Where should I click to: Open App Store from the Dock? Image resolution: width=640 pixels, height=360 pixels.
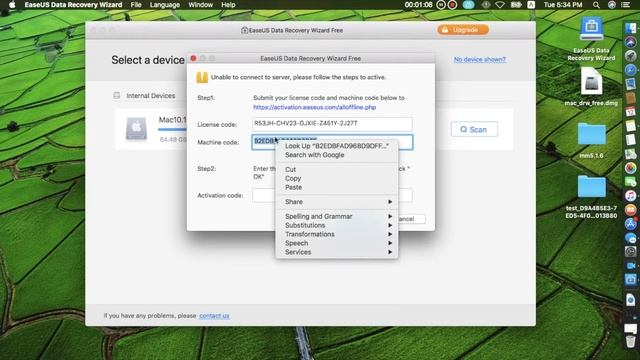[x=631, y=224]
